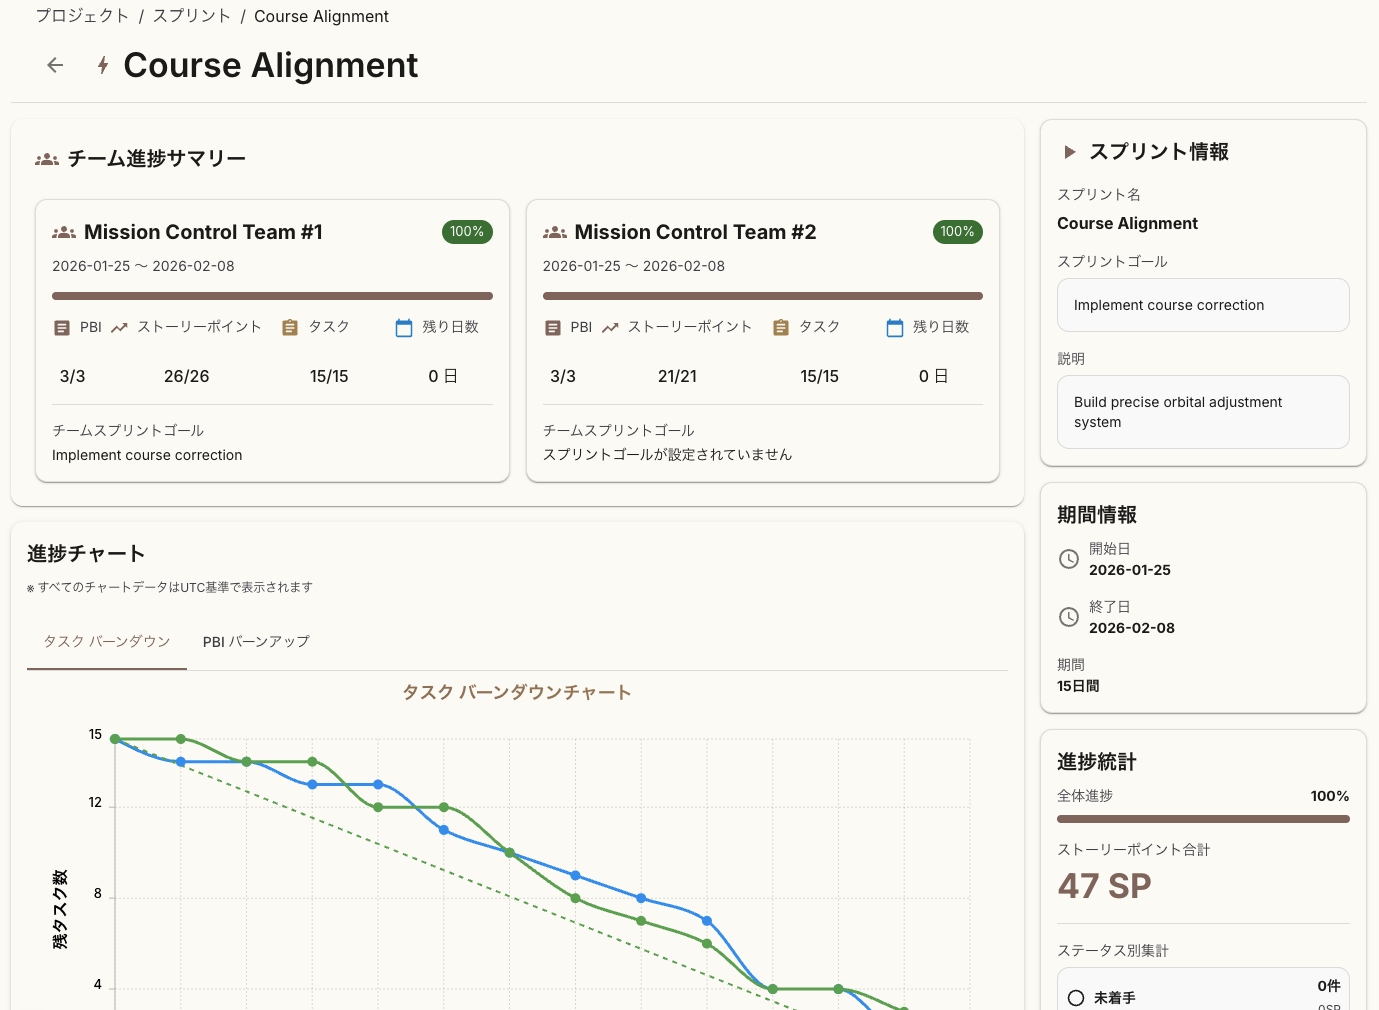
Task: Open the プロジェクト breadcrumb link
Action: 82,16
